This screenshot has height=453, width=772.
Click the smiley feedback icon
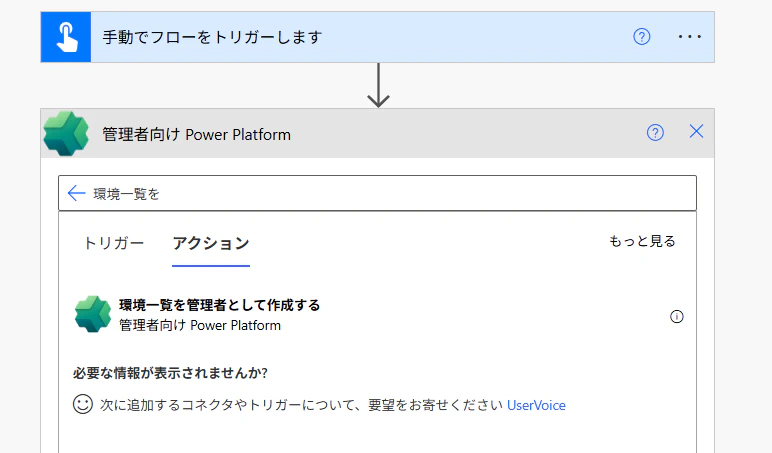[83, 404]
